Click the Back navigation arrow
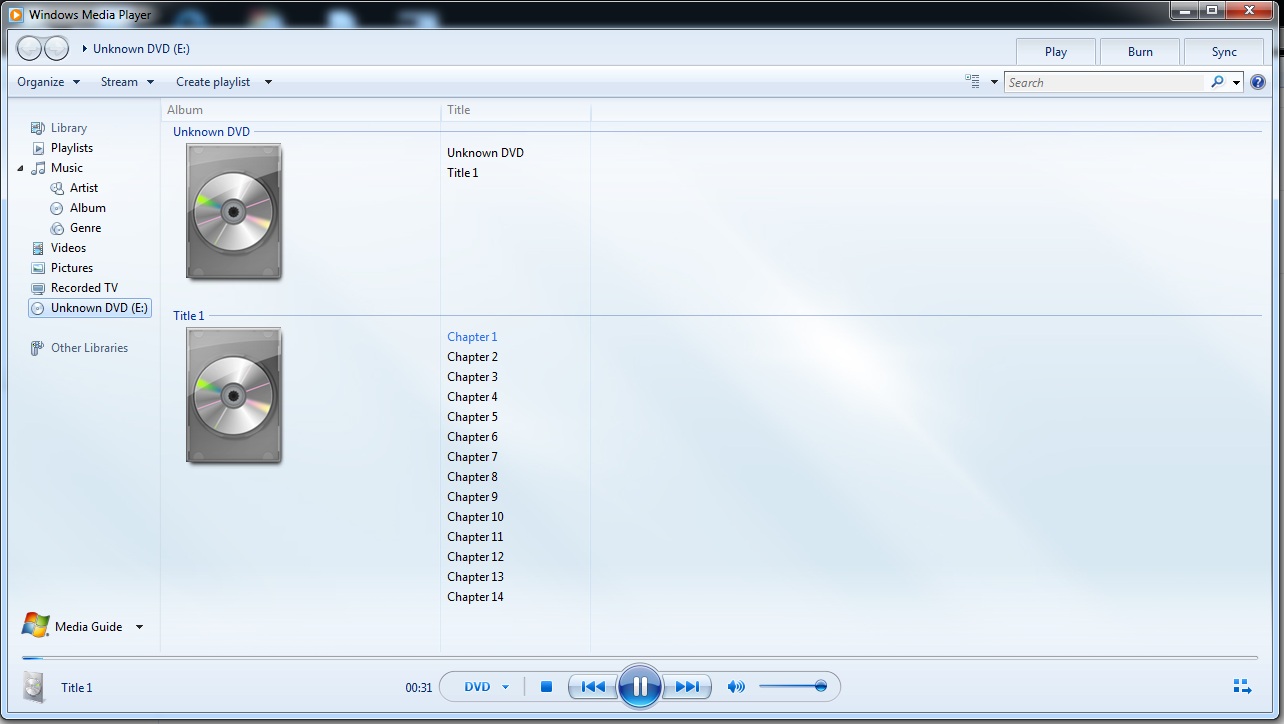The height and width of the screenshot is (724, 1284). (30, 48)
